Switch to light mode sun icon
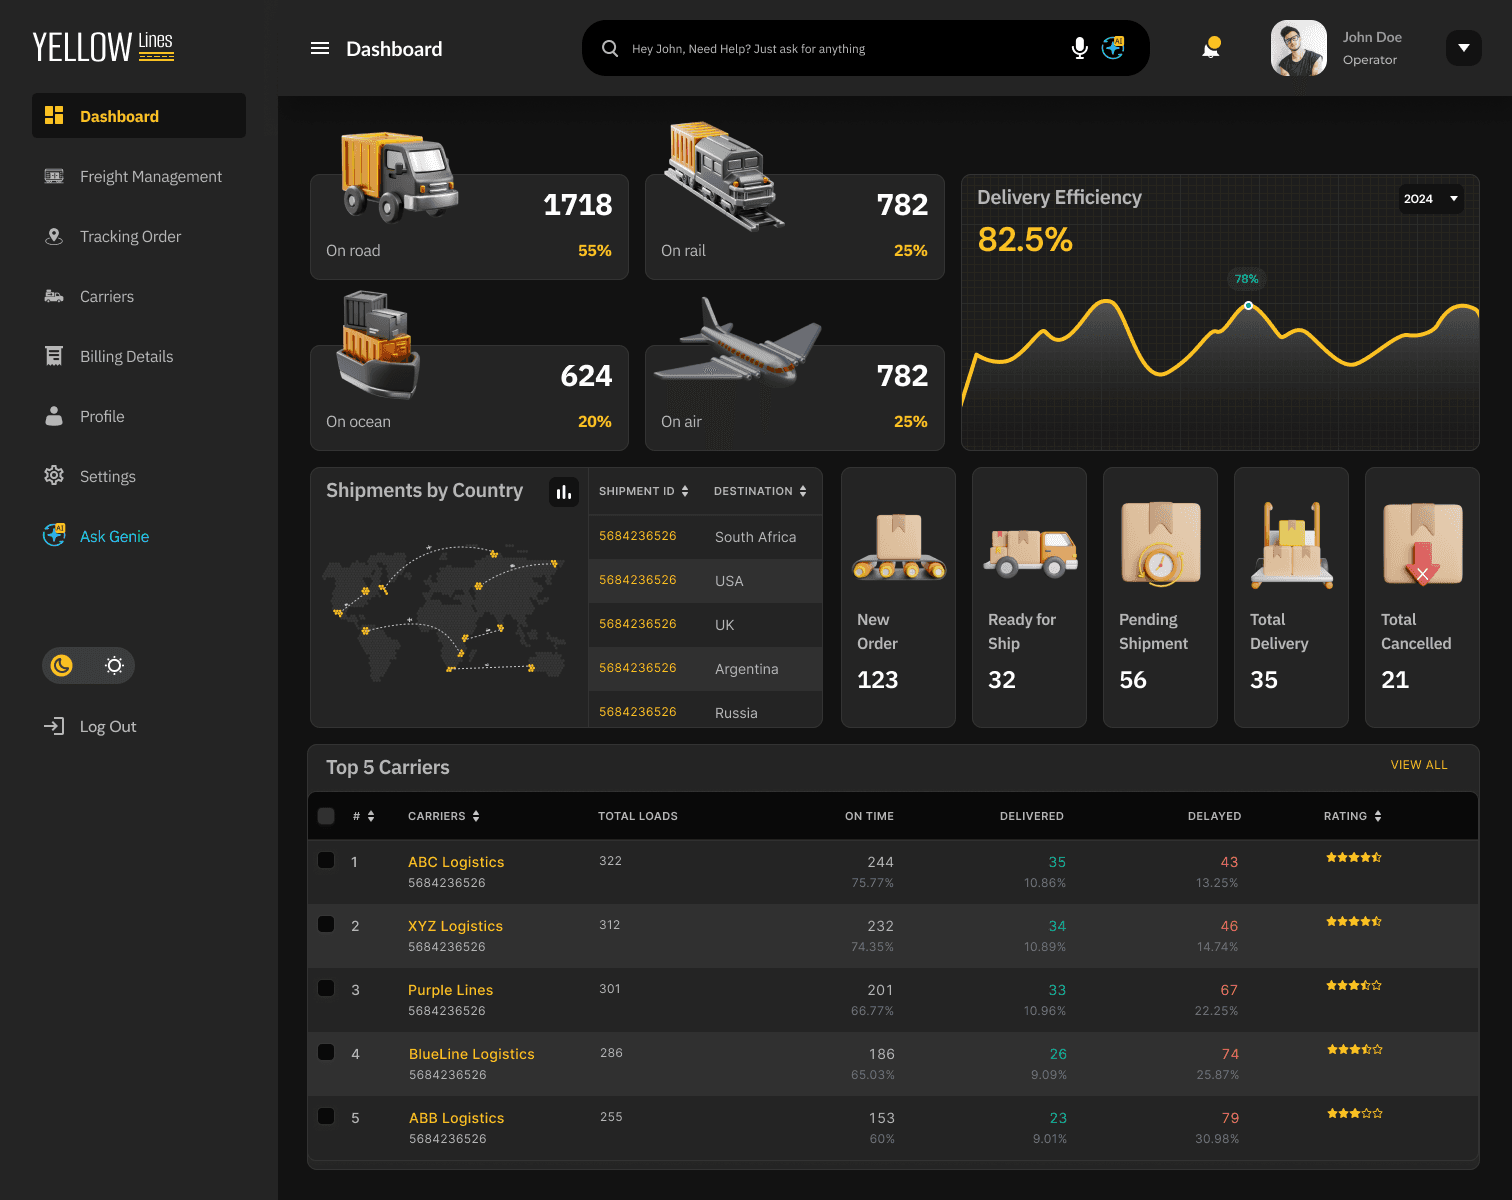The image size is (1512, 1200). pos(114,666)
